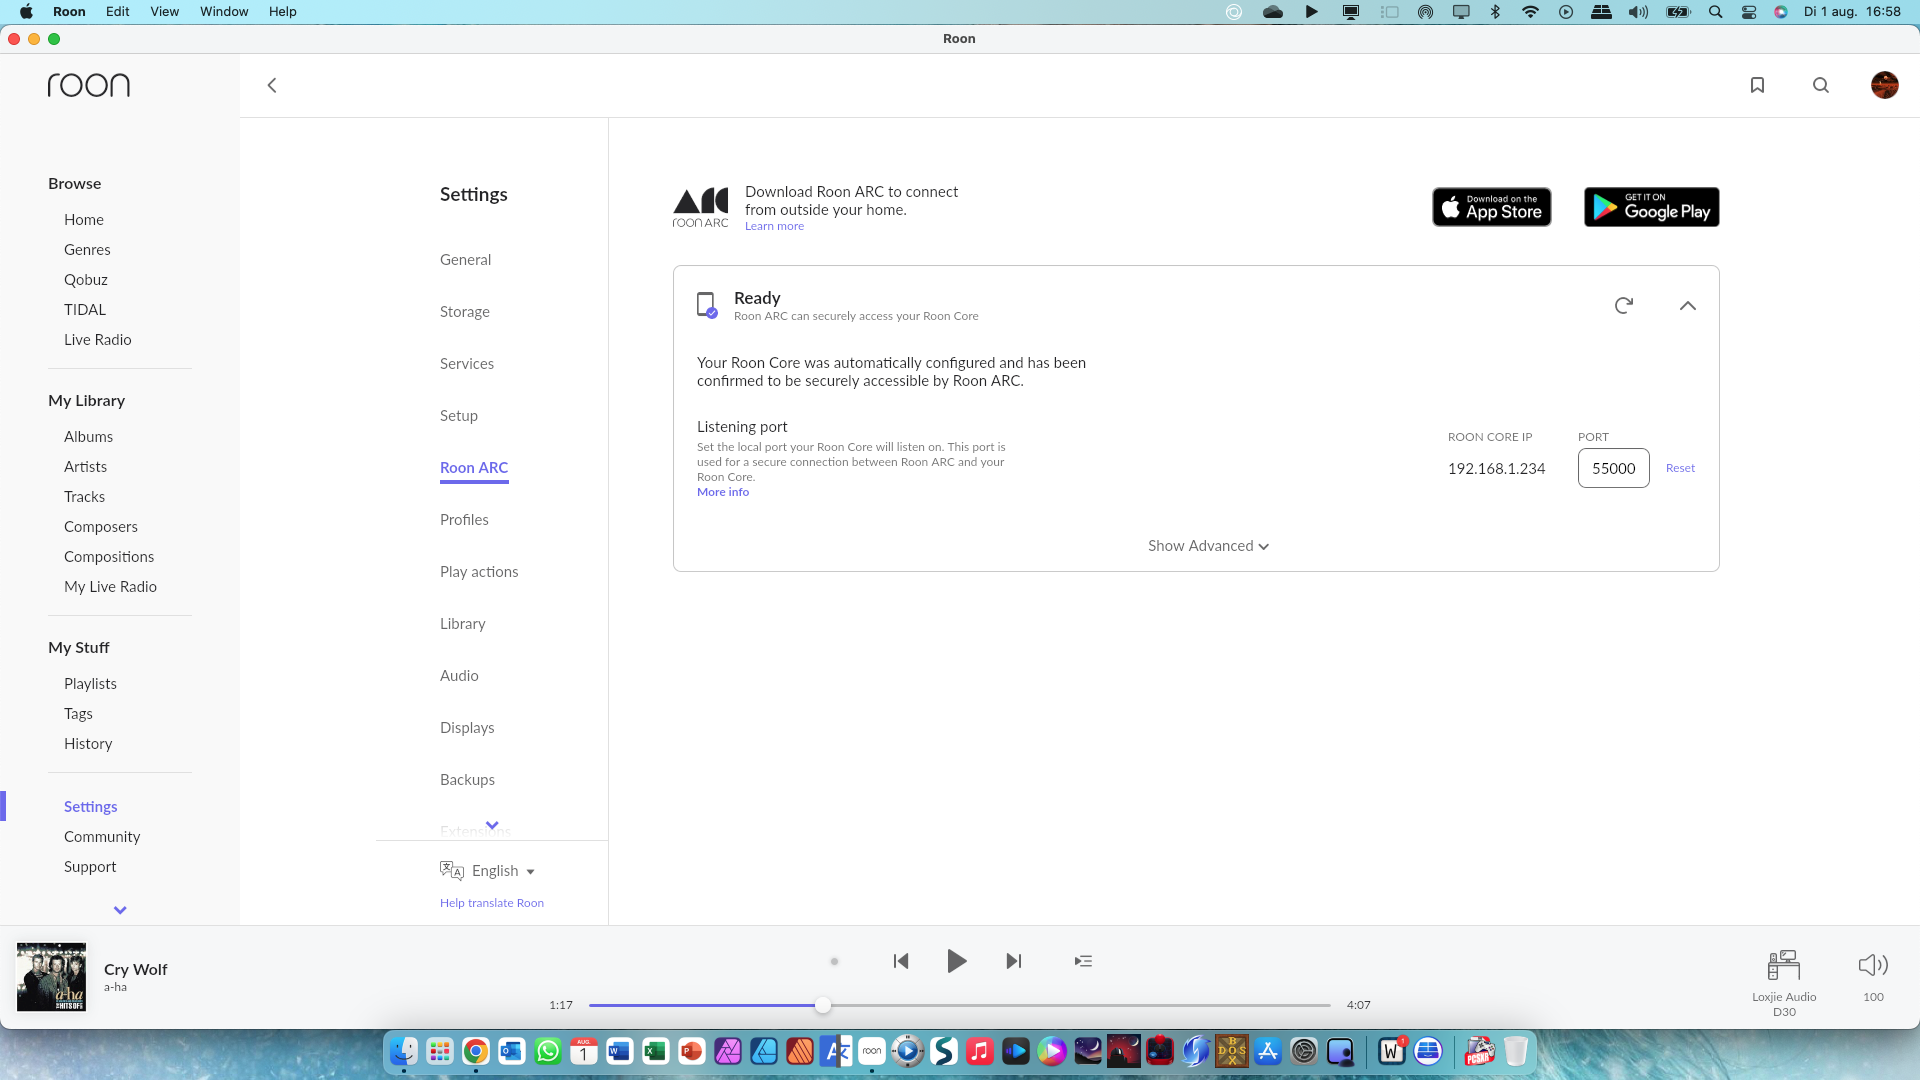Skip to next track

tap(1014, 961)
